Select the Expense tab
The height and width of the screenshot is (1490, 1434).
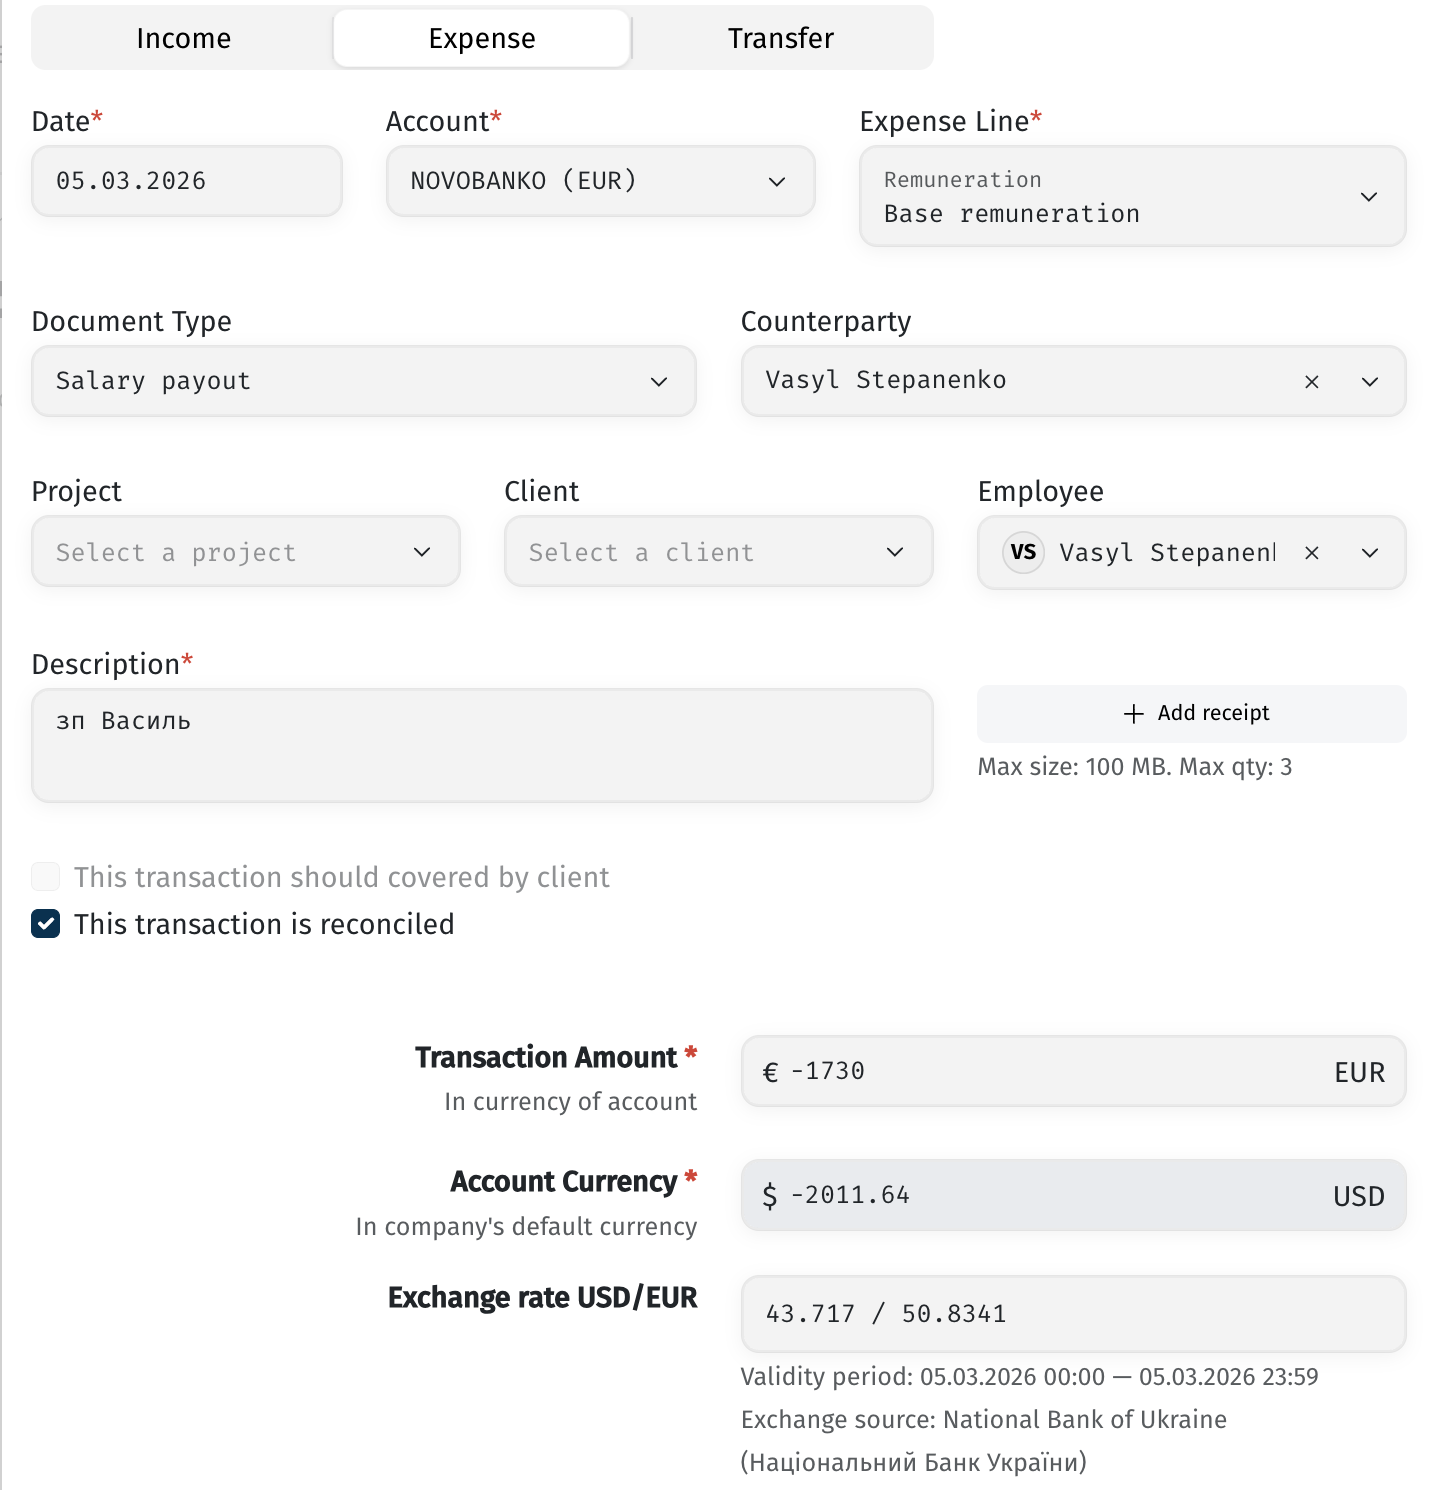[x=482, y=38]
